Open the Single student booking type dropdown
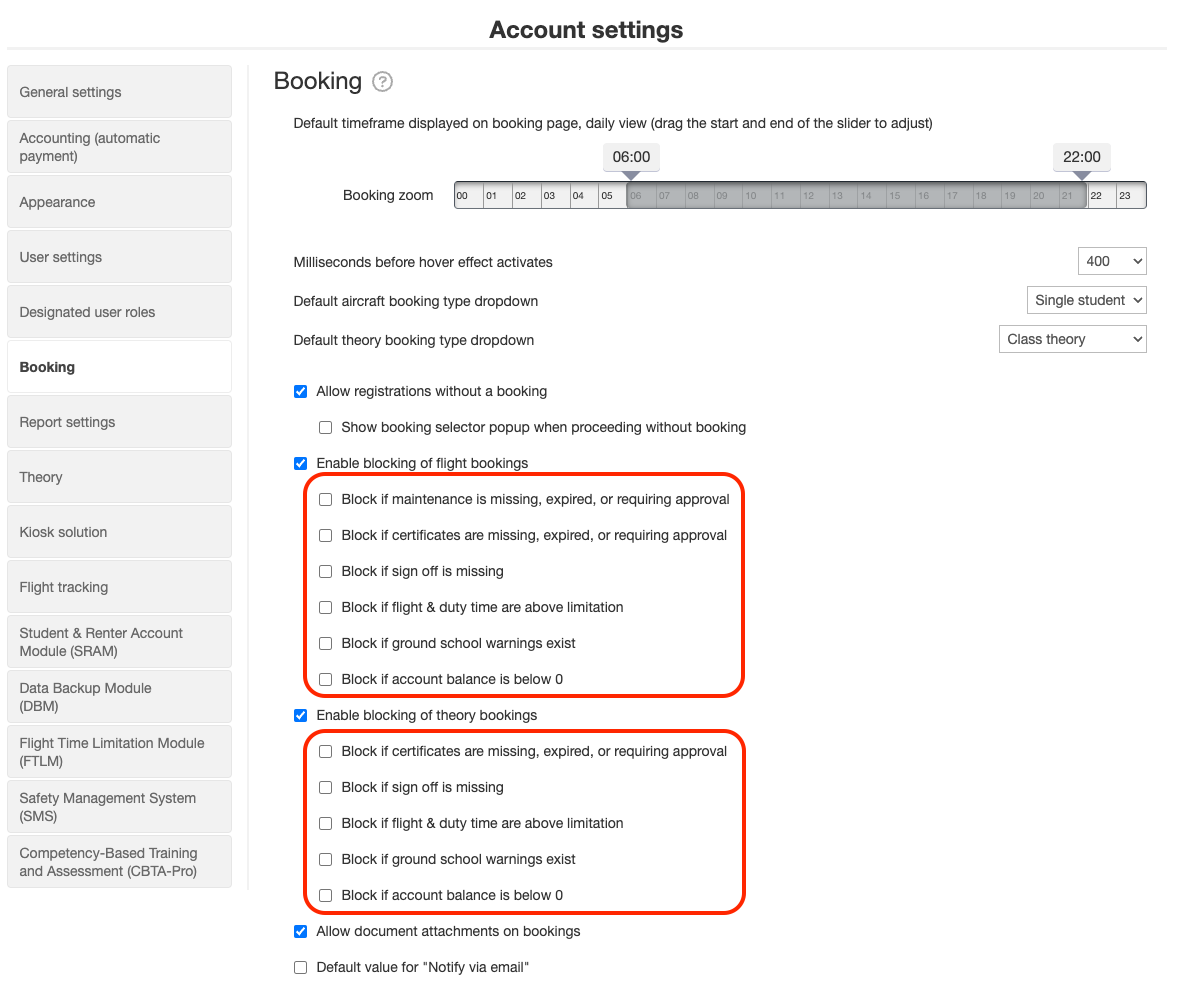Image resolution: width=1200 pixels, height=982 pixels. click(1087, 299)
